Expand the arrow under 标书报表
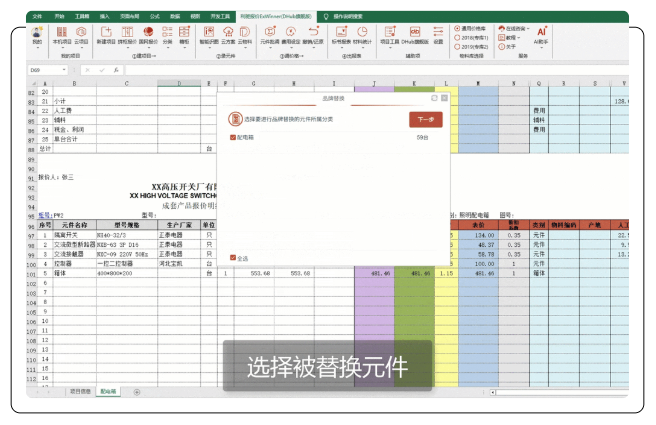Screen dimensions: 656x425 click(x=341, y=48)
